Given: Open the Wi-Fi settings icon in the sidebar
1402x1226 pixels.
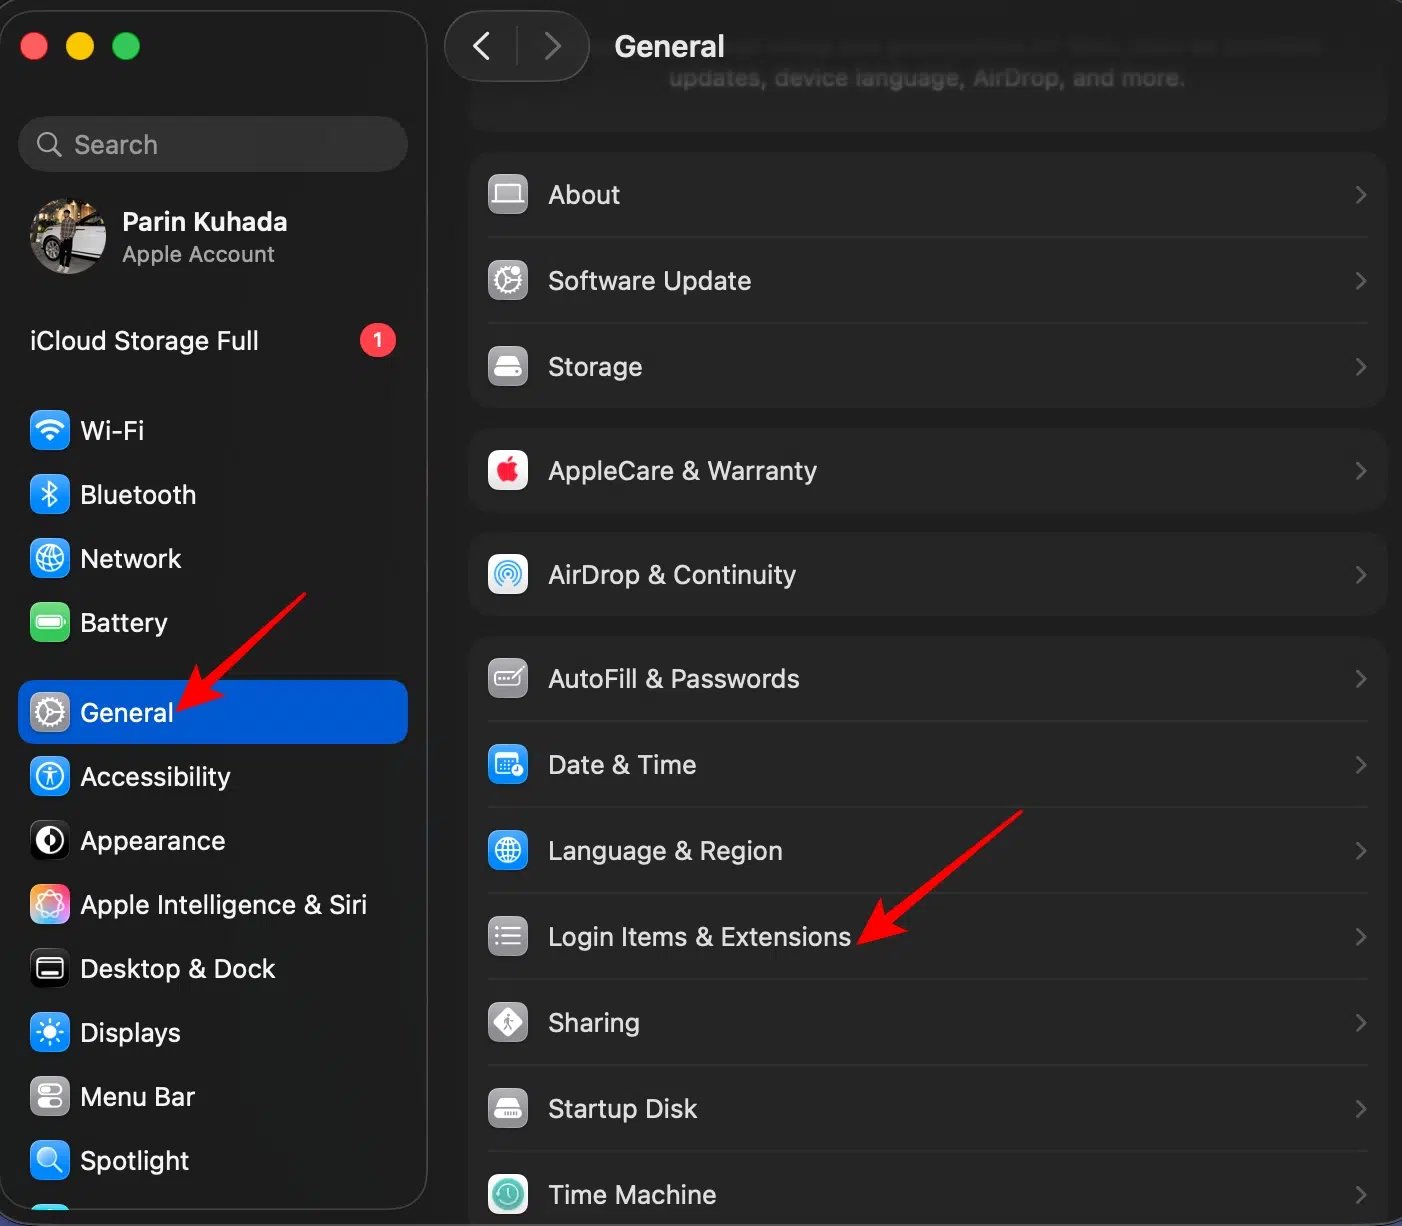Looking at the screenshot, I should (x=50, y=431).
